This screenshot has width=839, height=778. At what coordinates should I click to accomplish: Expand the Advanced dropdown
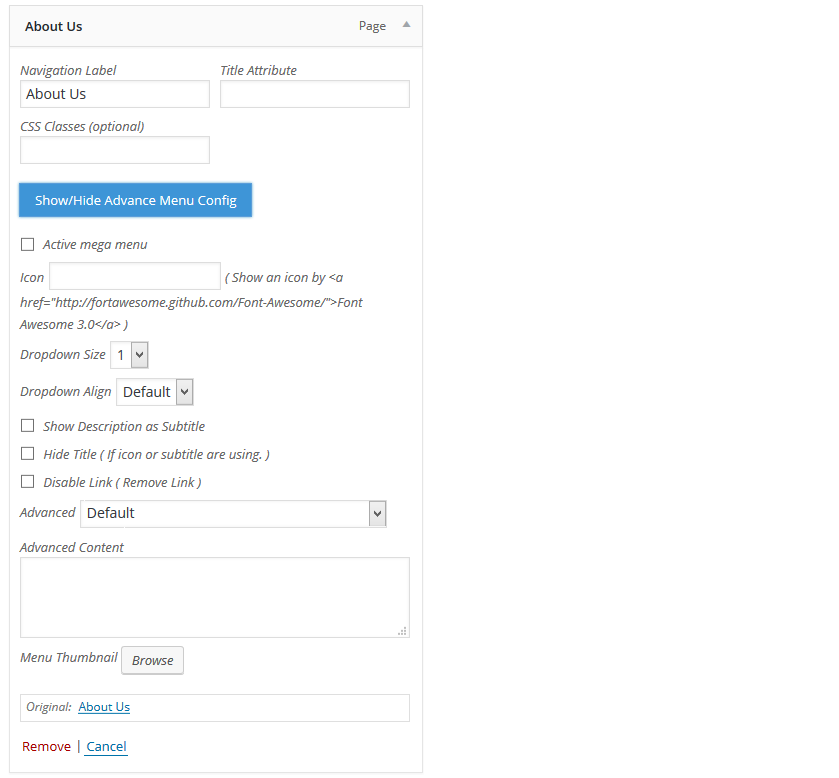(233, 514)
